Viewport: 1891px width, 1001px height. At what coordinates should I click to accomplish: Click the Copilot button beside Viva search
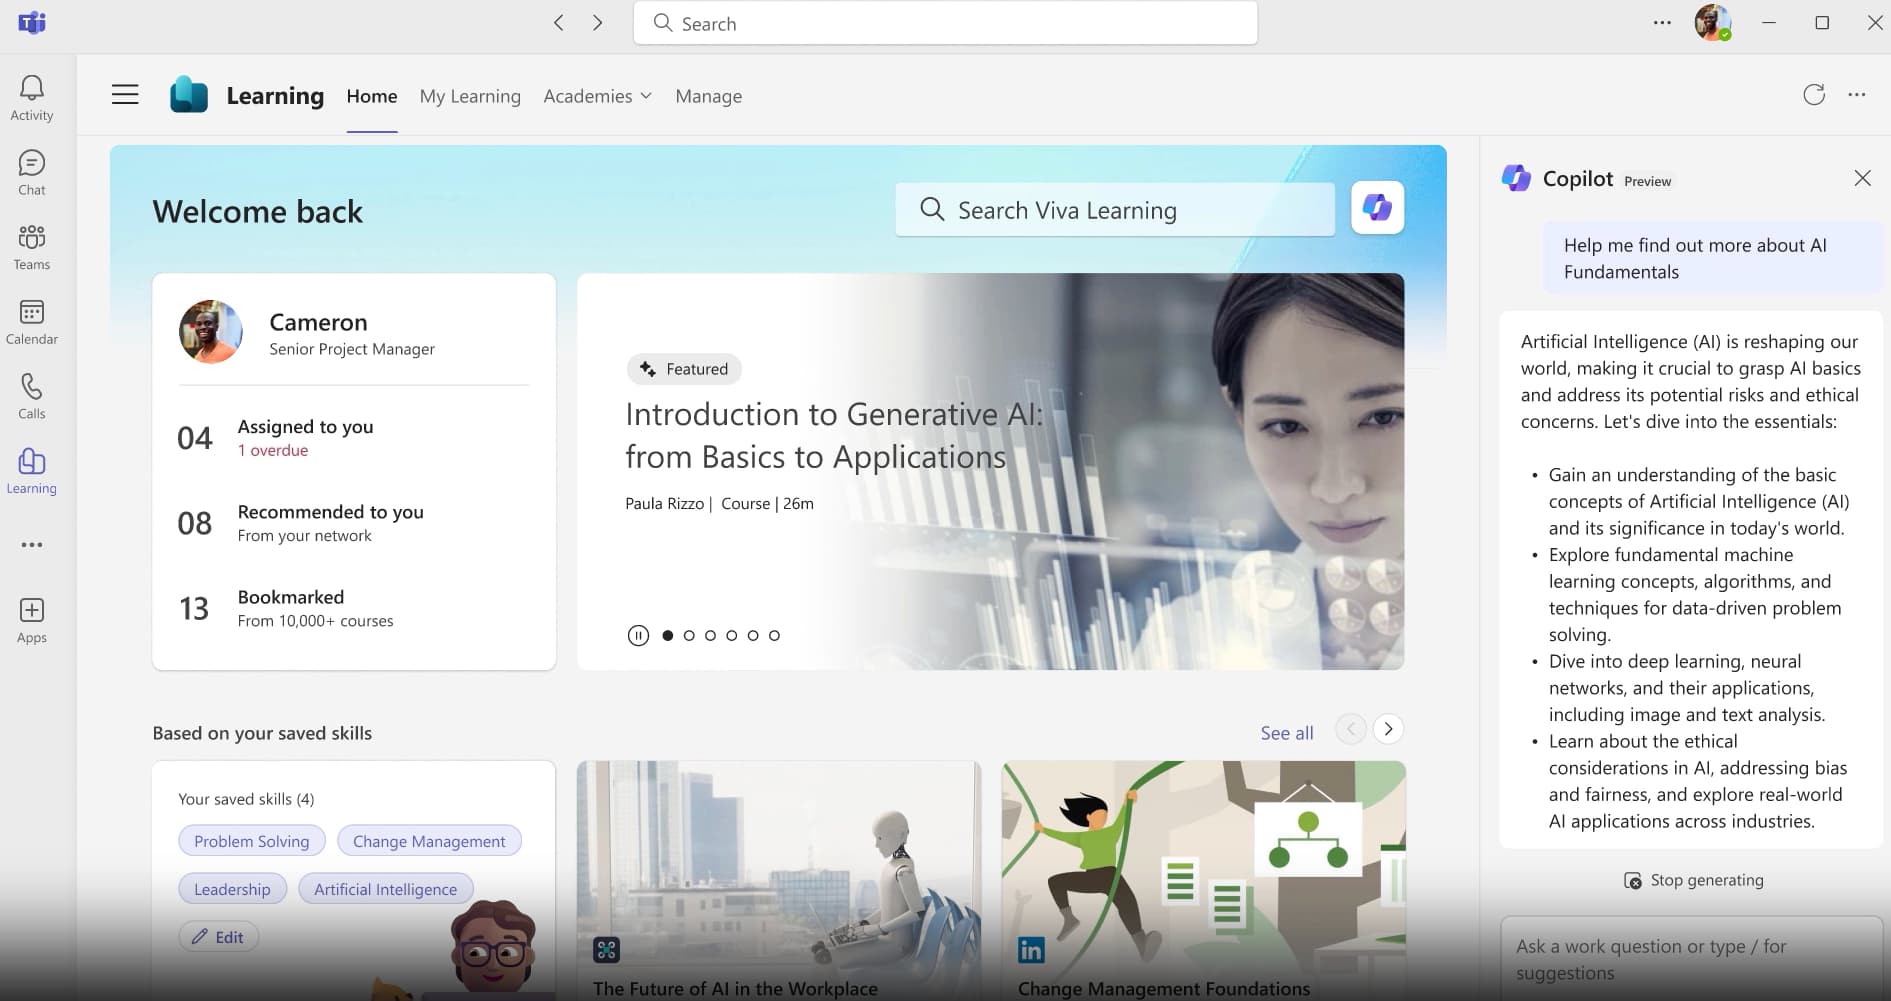1377,208
